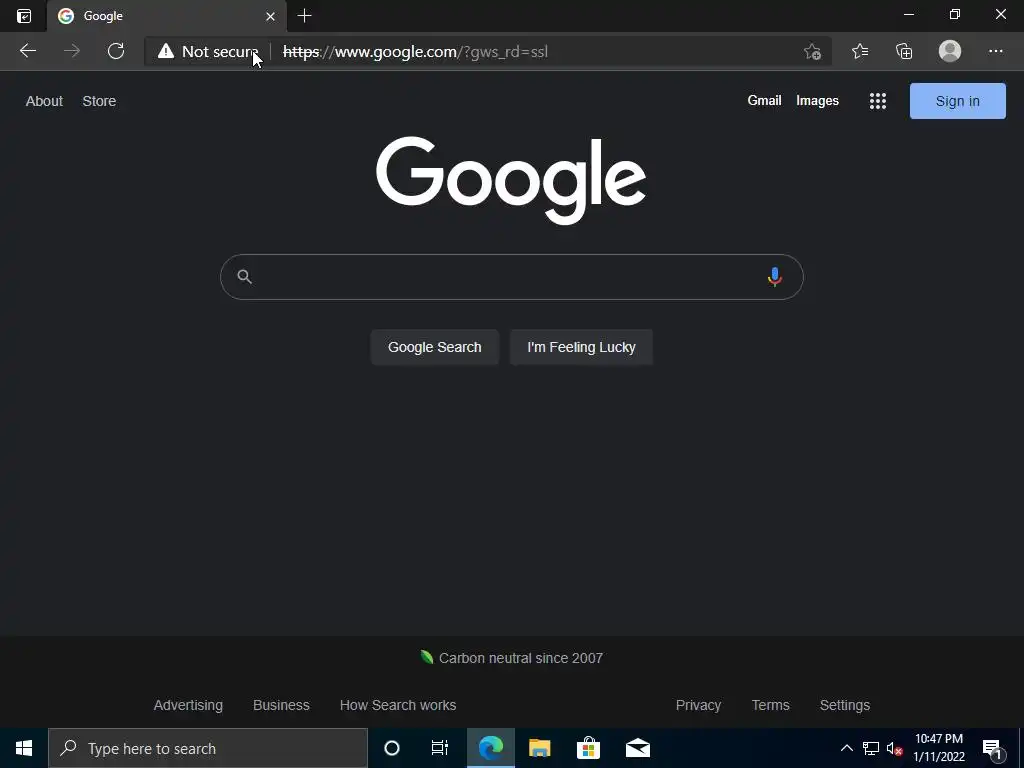Open the network status tray icon
Image resolution: width=1024 pixels, height=768 pixels.
tap(871, 748)
